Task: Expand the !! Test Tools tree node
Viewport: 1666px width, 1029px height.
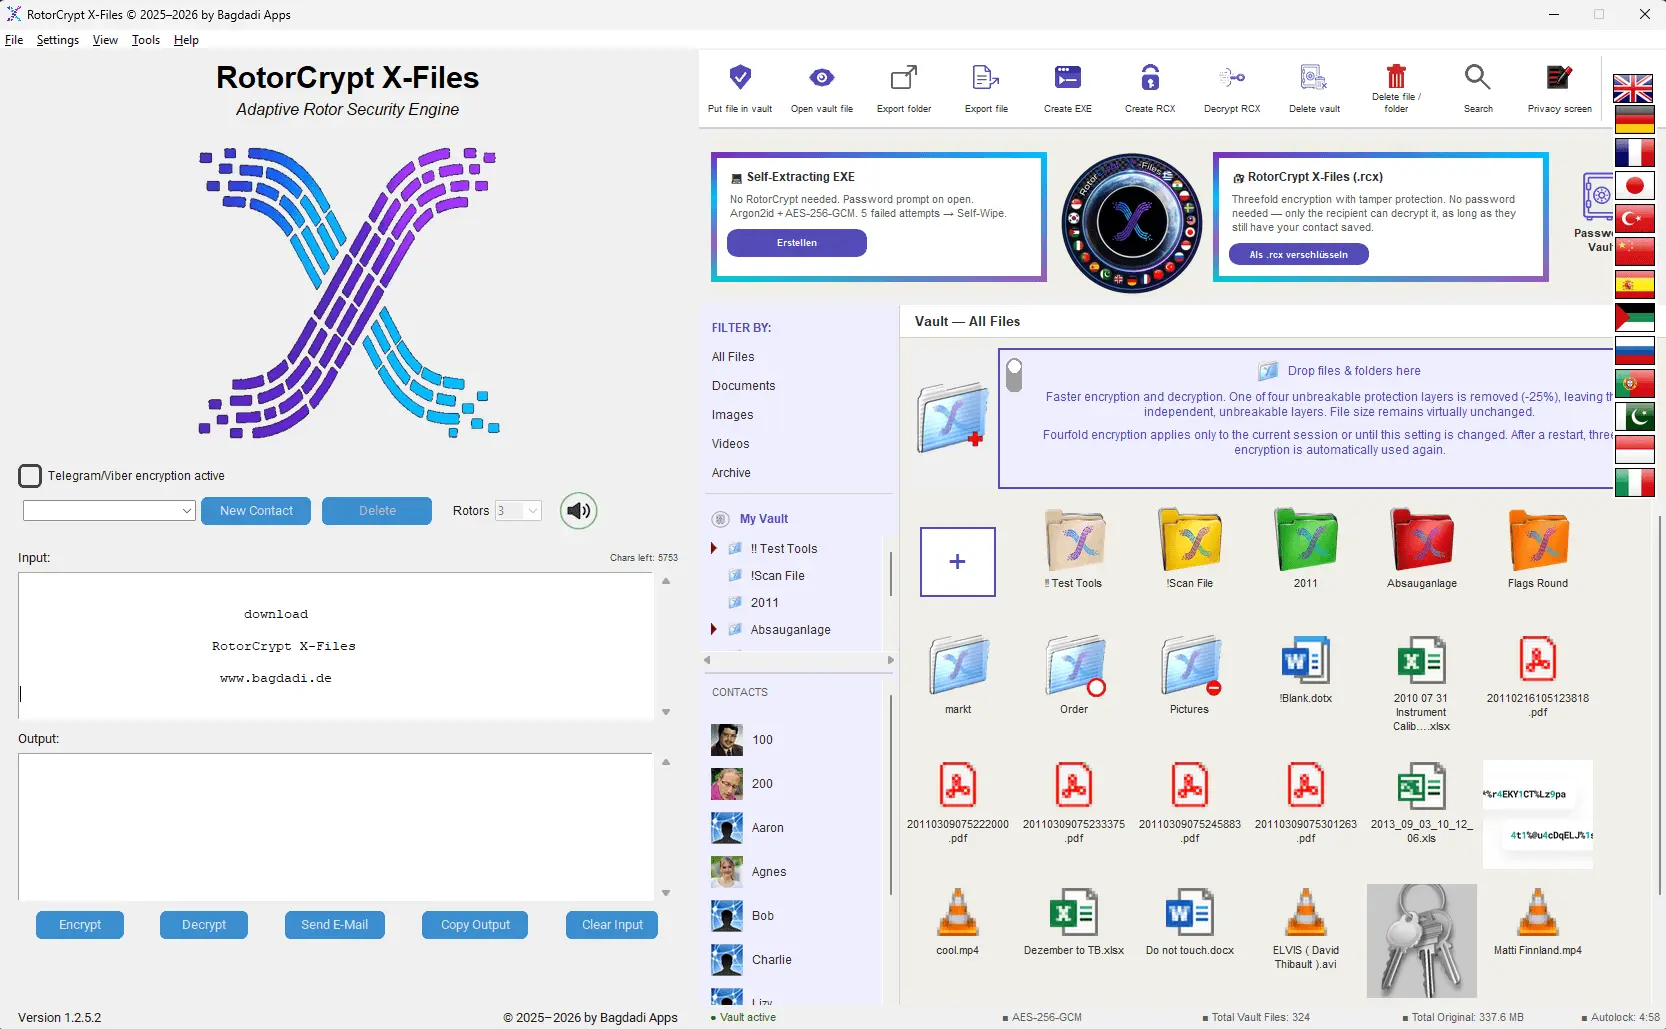Action: [x=714, y=548]
